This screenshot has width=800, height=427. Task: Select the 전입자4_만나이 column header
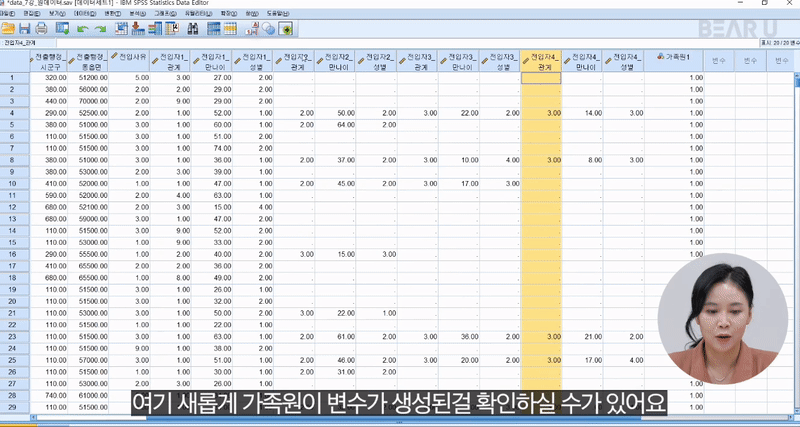click(582, 61)
